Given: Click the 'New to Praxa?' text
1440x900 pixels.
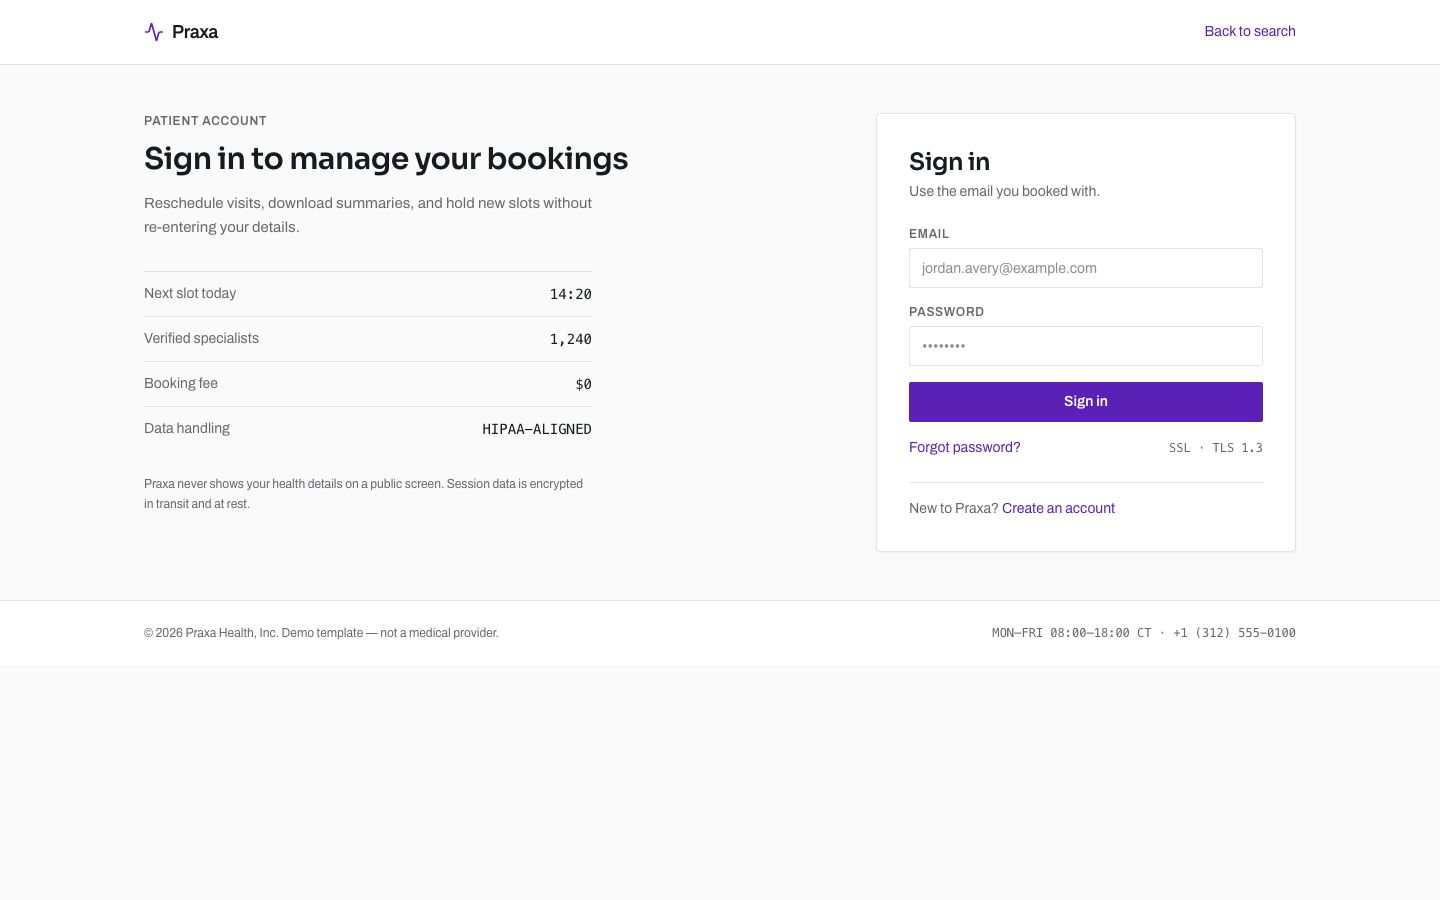Looking at the screenshot, I should tap(954, 508).
